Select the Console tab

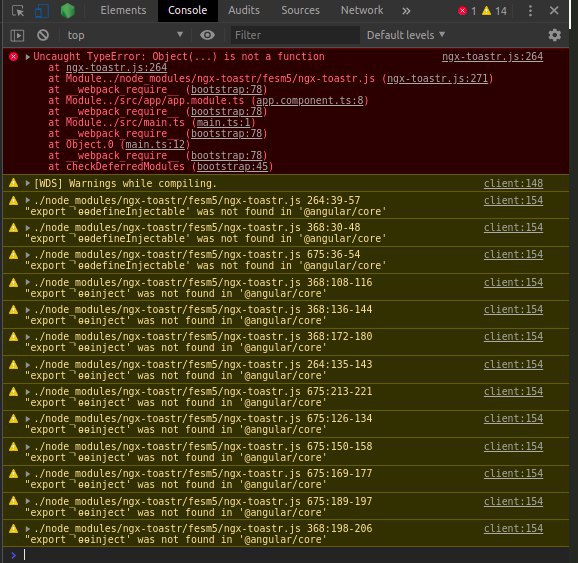[188, 10]
